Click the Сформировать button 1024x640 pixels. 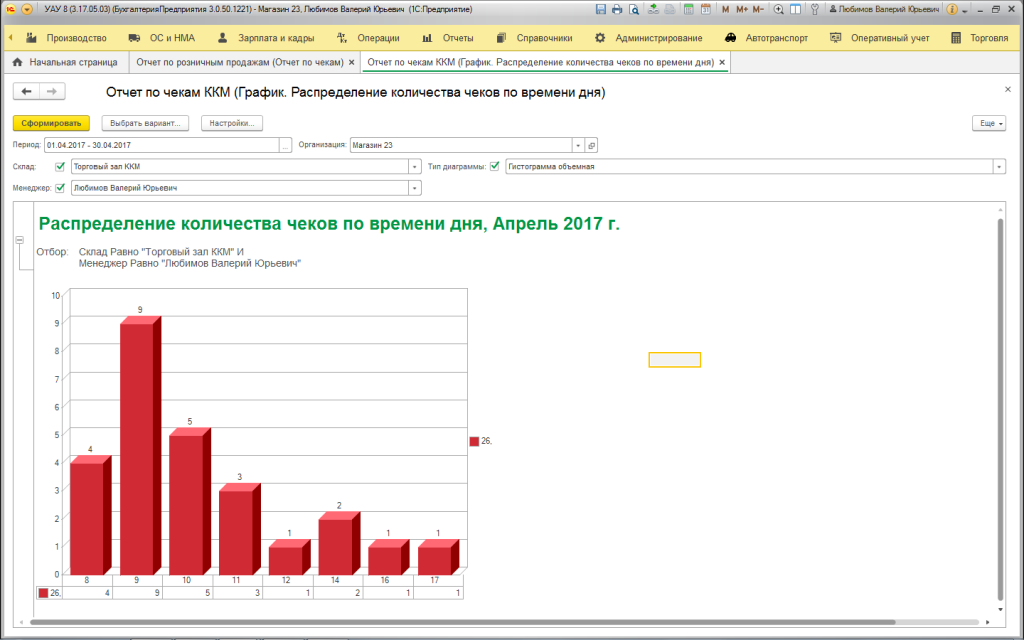(51, 123)
